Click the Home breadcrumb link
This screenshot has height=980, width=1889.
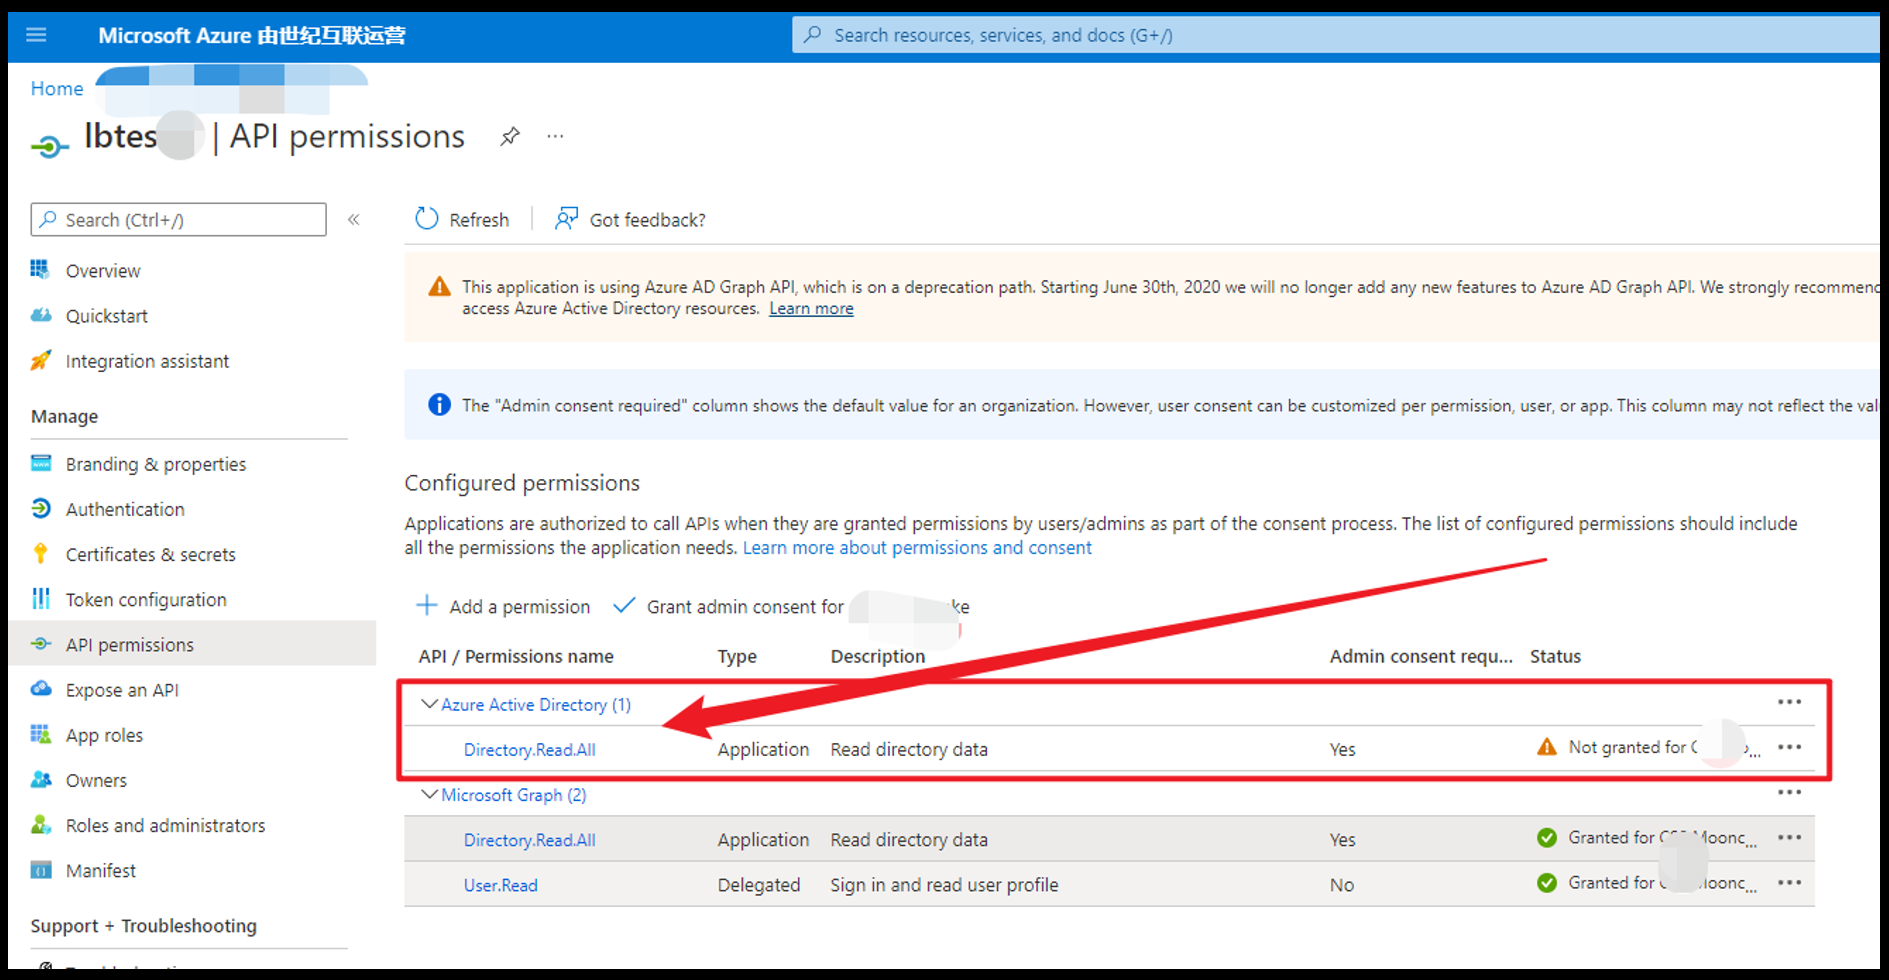(57, 88)
